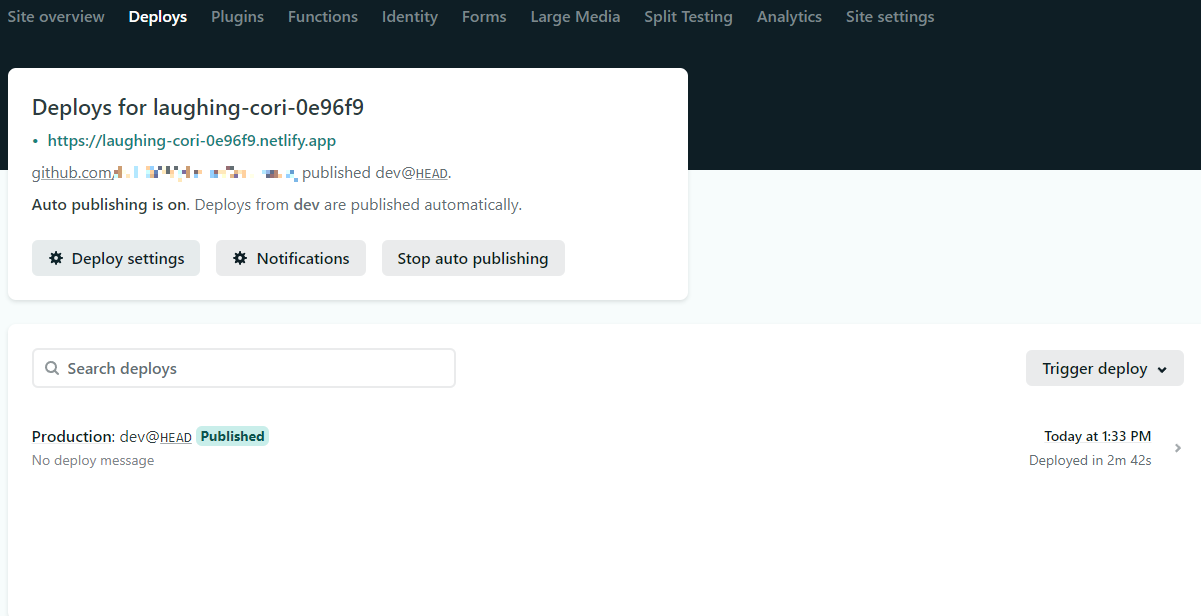Focus the Search deploys field

click(x=244, y=368)
